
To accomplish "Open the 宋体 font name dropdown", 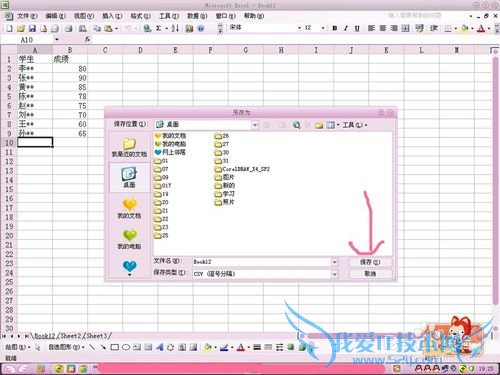I will (x=299, y=28).
